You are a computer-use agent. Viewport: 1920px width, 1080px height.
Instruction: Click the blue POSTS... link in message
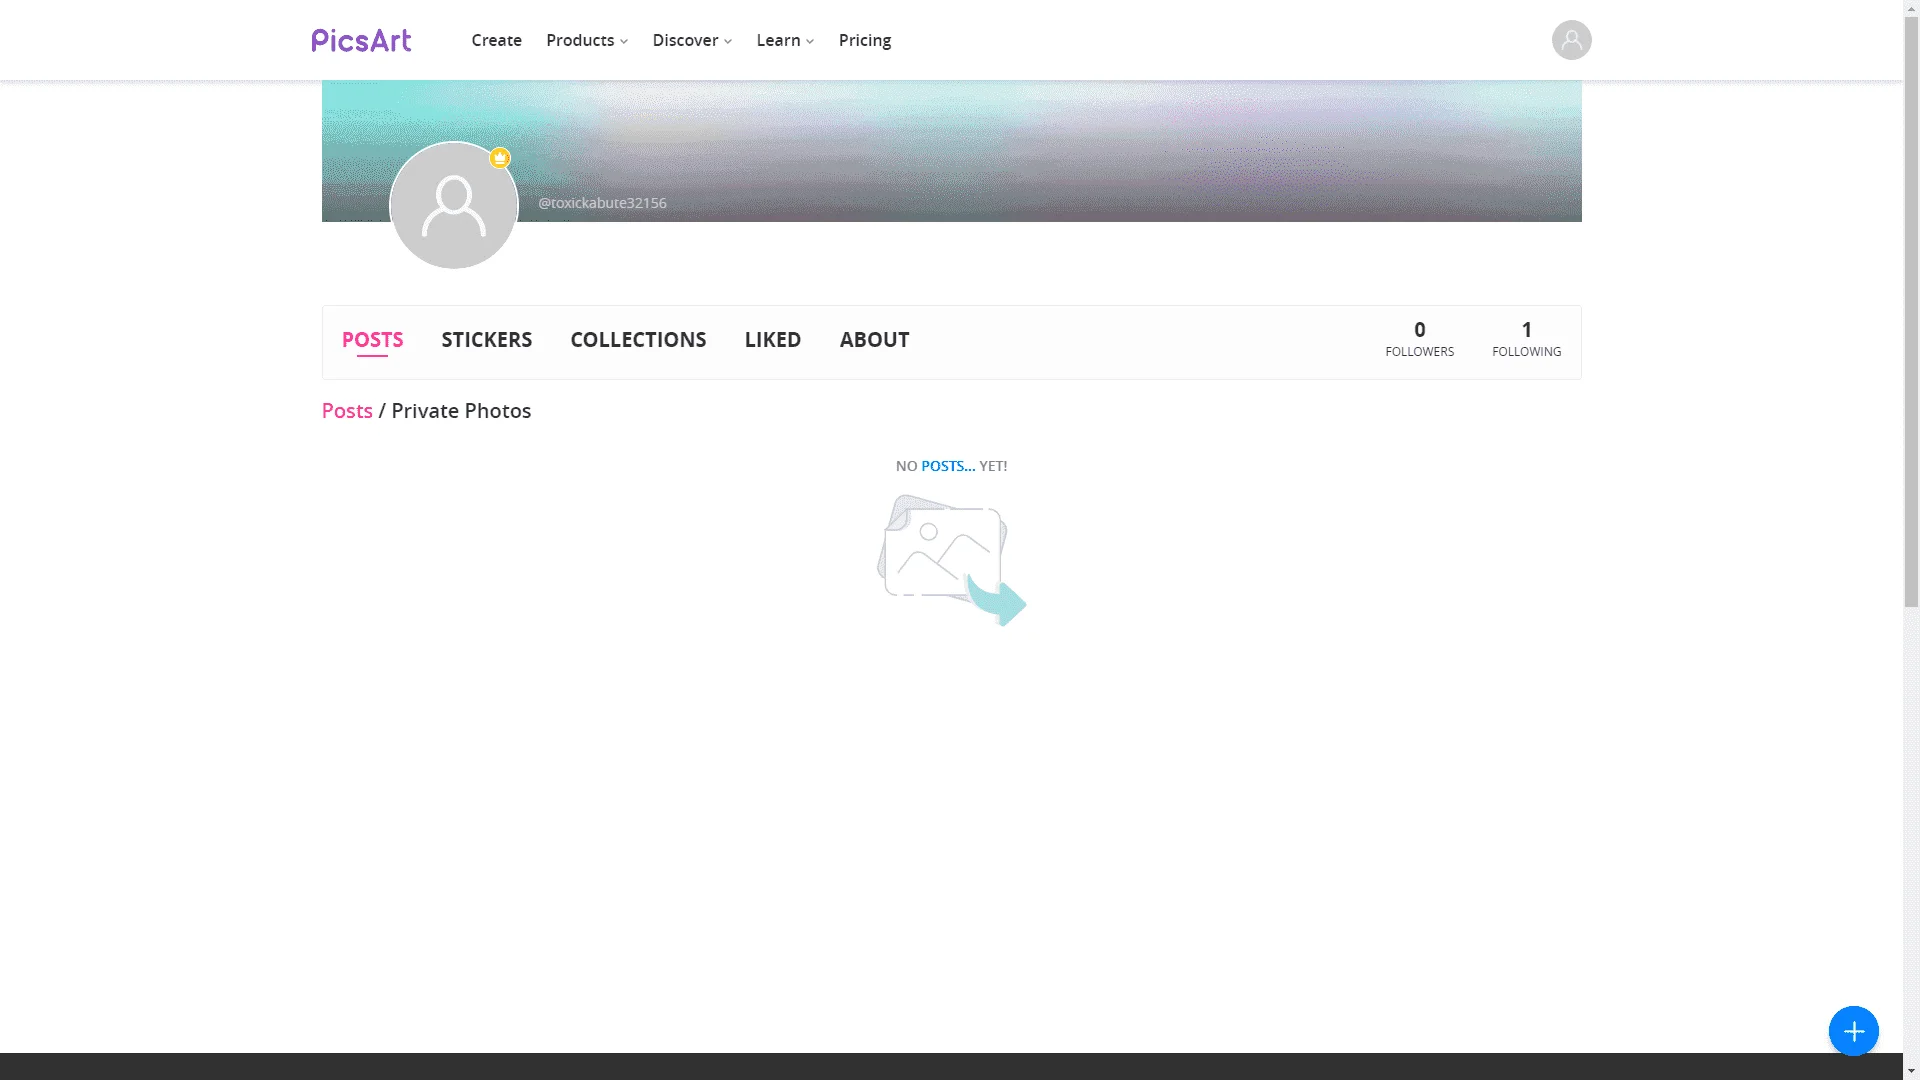[948, 466]
